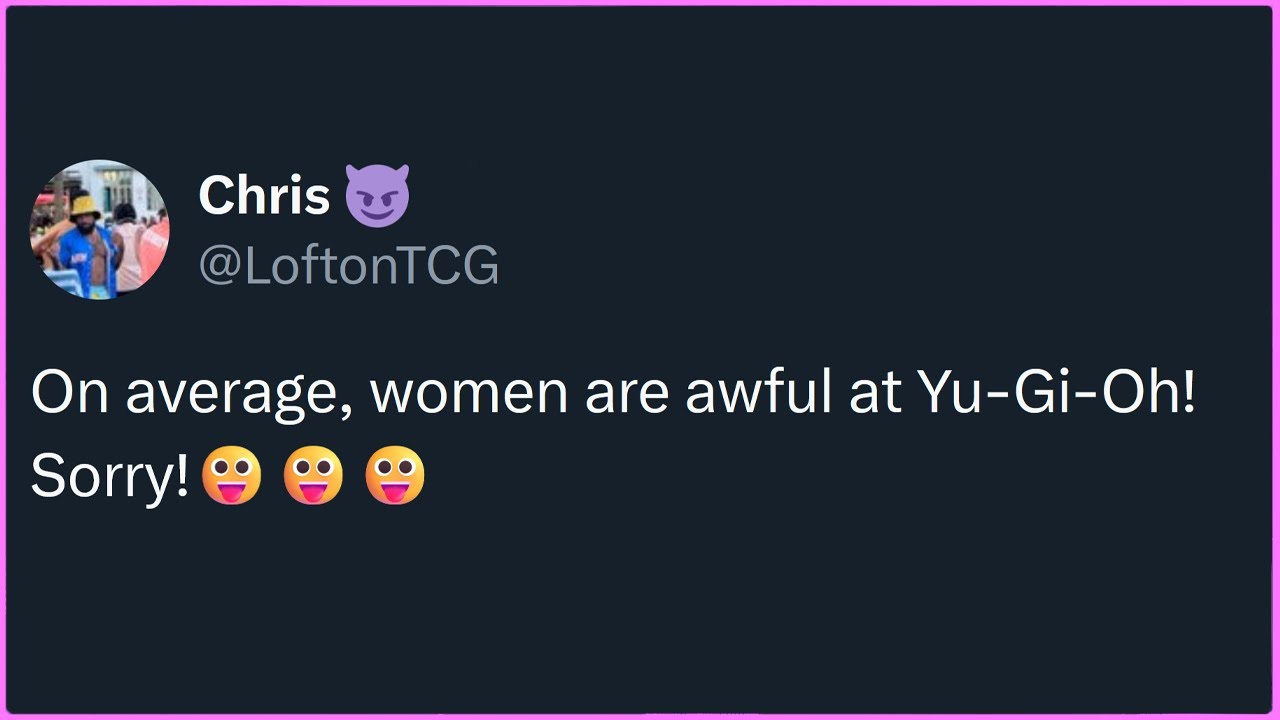Image resolution: width=1280 pixels, height=720 pixels.
Task: Click the purple devil emoji beside Chris
Action: point(377,195)
